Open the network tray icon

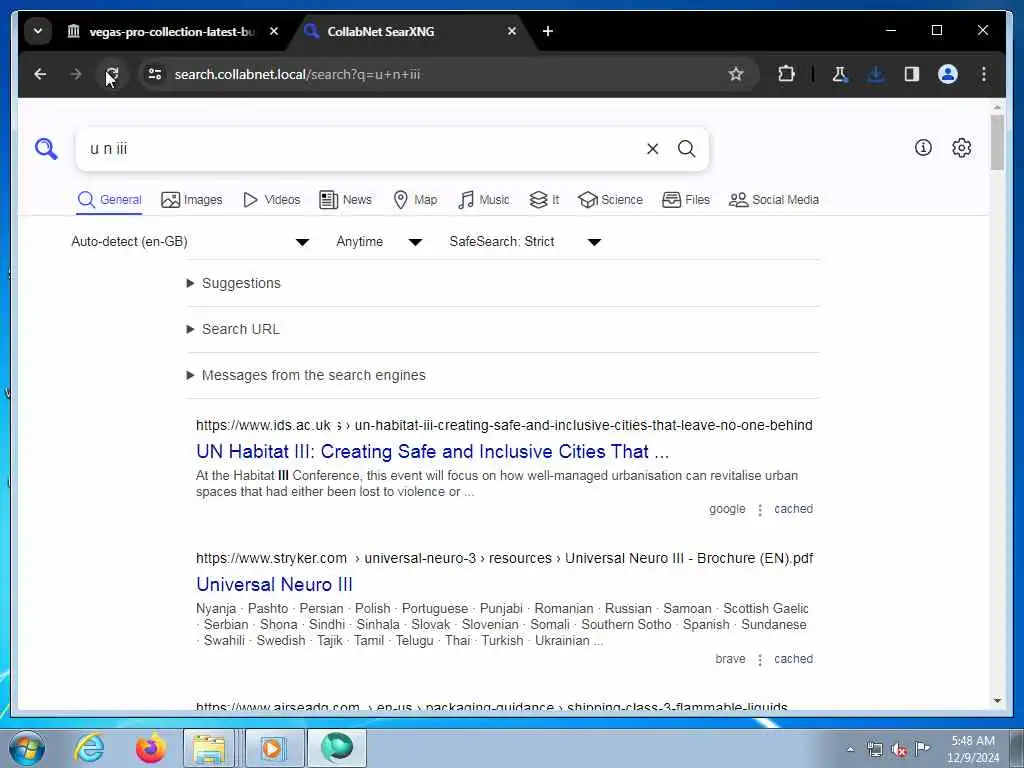[874, 749]
